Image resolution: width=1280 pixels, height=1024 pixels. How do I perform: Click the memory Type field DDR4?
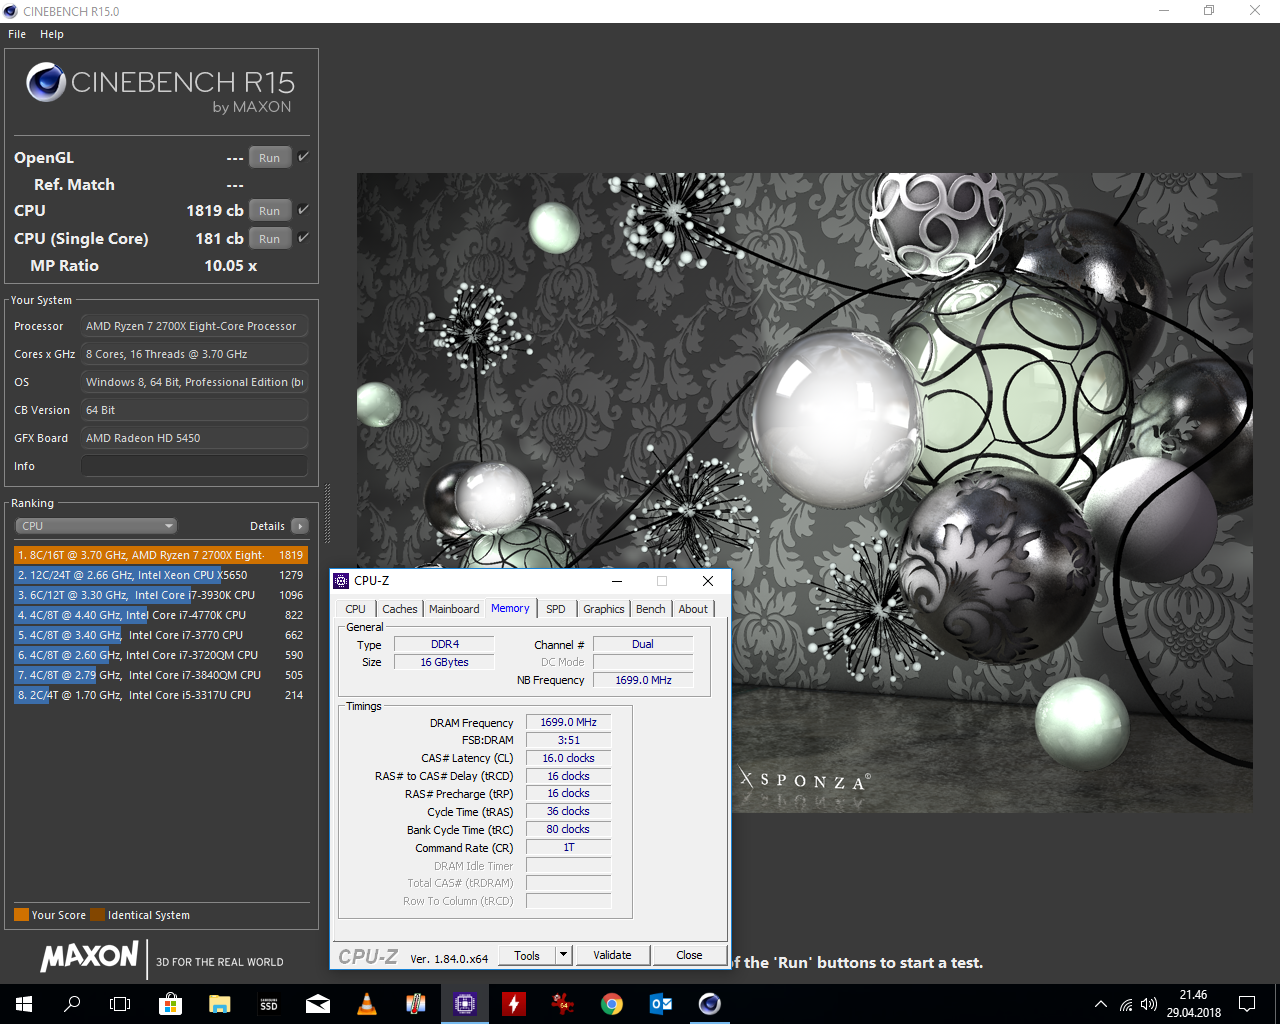point(444,644)
